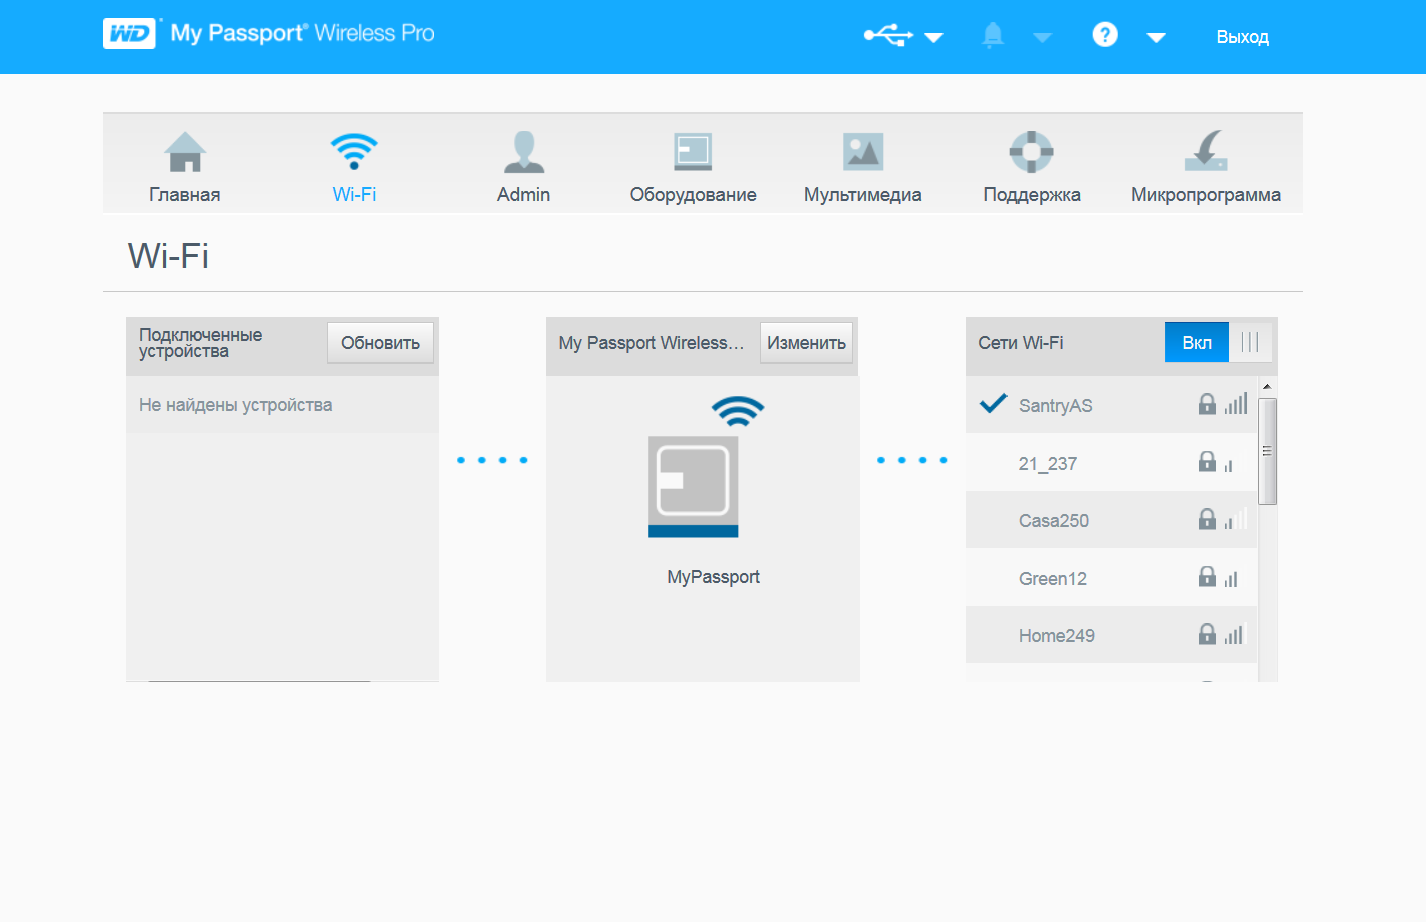Click the Не найдены устройства message
This screenshot has width=1426, height=922.
tap(235, 405)
